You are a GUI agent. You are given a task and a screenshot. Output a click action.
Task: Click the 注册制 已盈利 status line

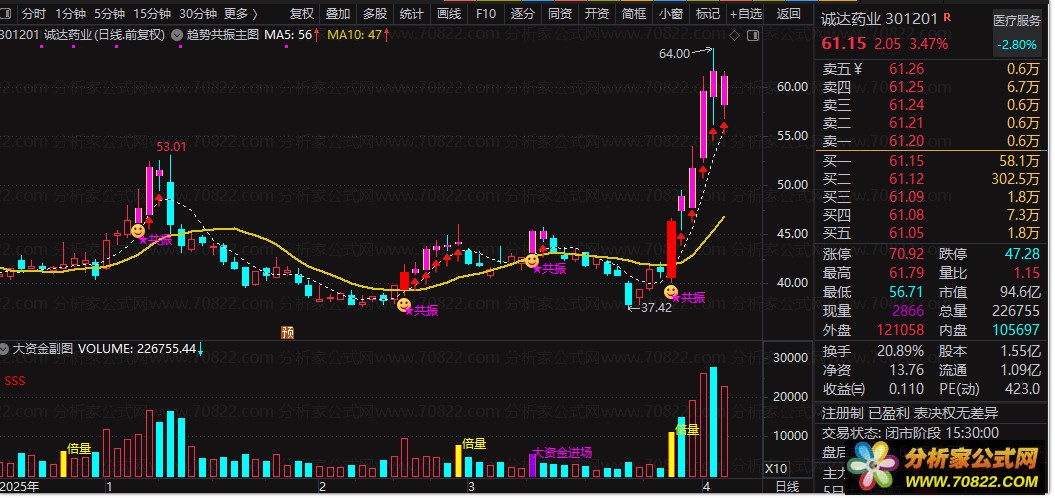pyautogui.click(x=911, y=413)
